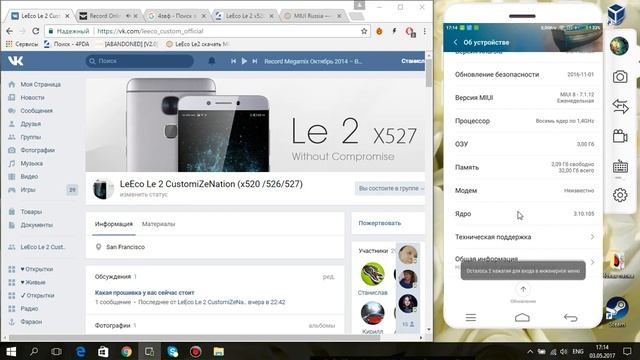The image size is (640, 360).
Task: Close the LeEco Le 2 Cust first tab
Action: pos(67,16)
